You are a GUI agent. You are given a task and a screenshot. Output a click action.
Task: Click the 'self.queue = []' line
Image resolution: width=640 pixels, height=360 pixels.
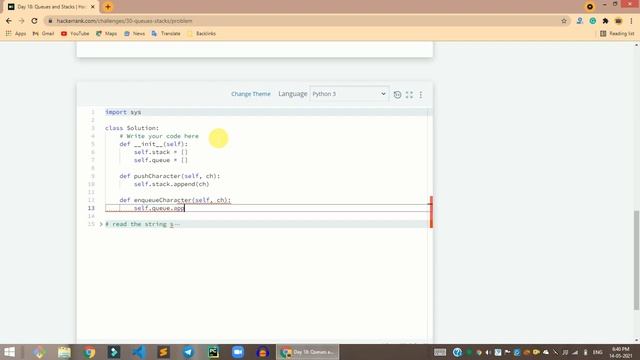pos(161,160)
